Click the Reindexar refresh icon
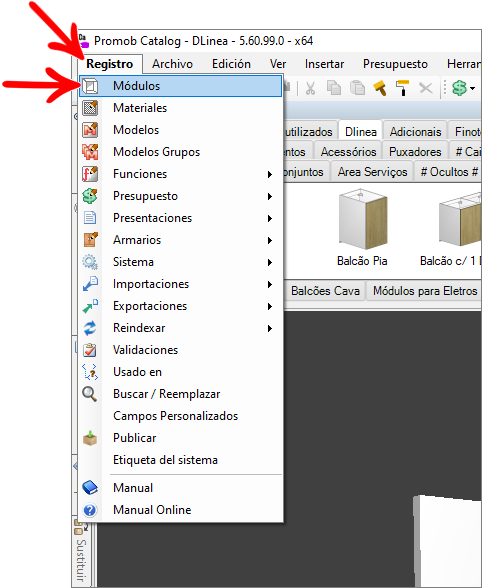The image size is (482, 588). [x=90, y=328]
